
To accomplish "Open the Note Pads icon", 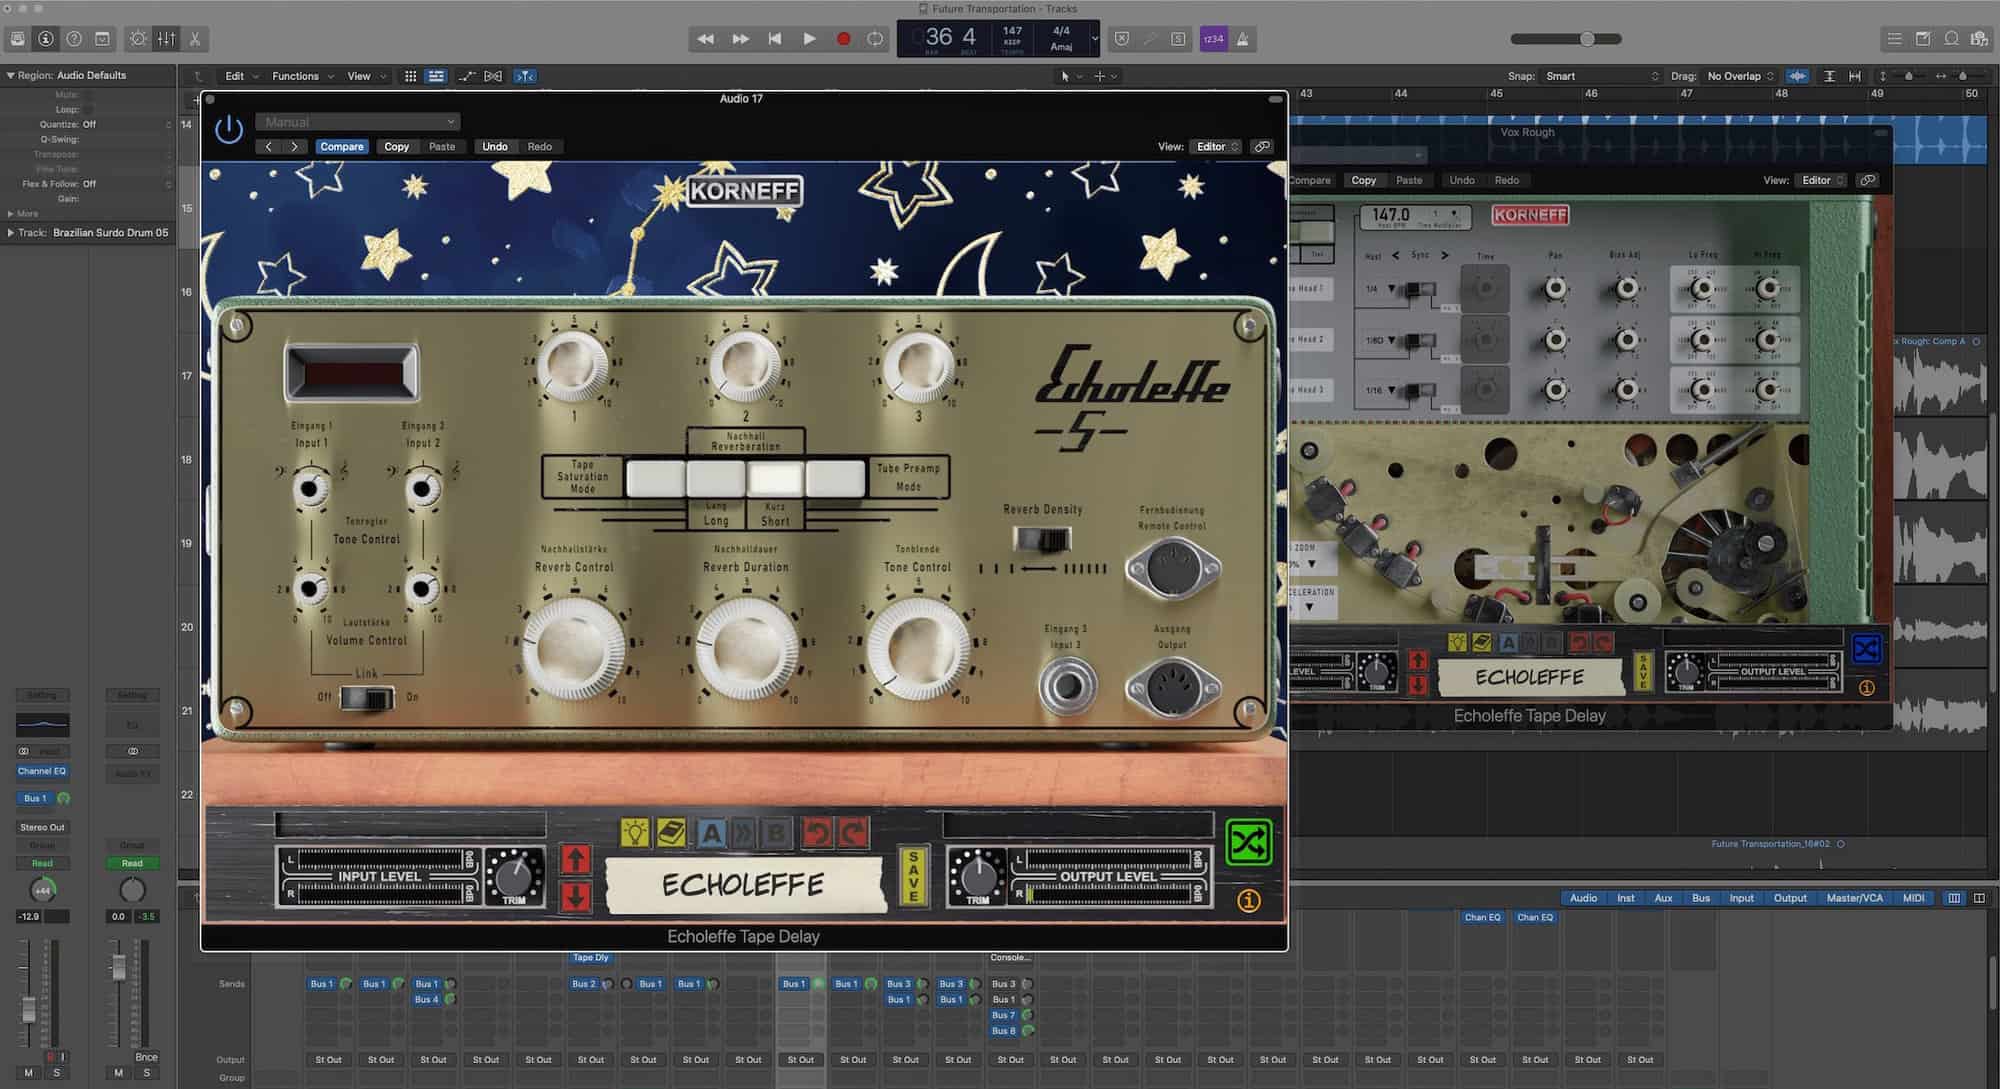I will point(1922,39).
